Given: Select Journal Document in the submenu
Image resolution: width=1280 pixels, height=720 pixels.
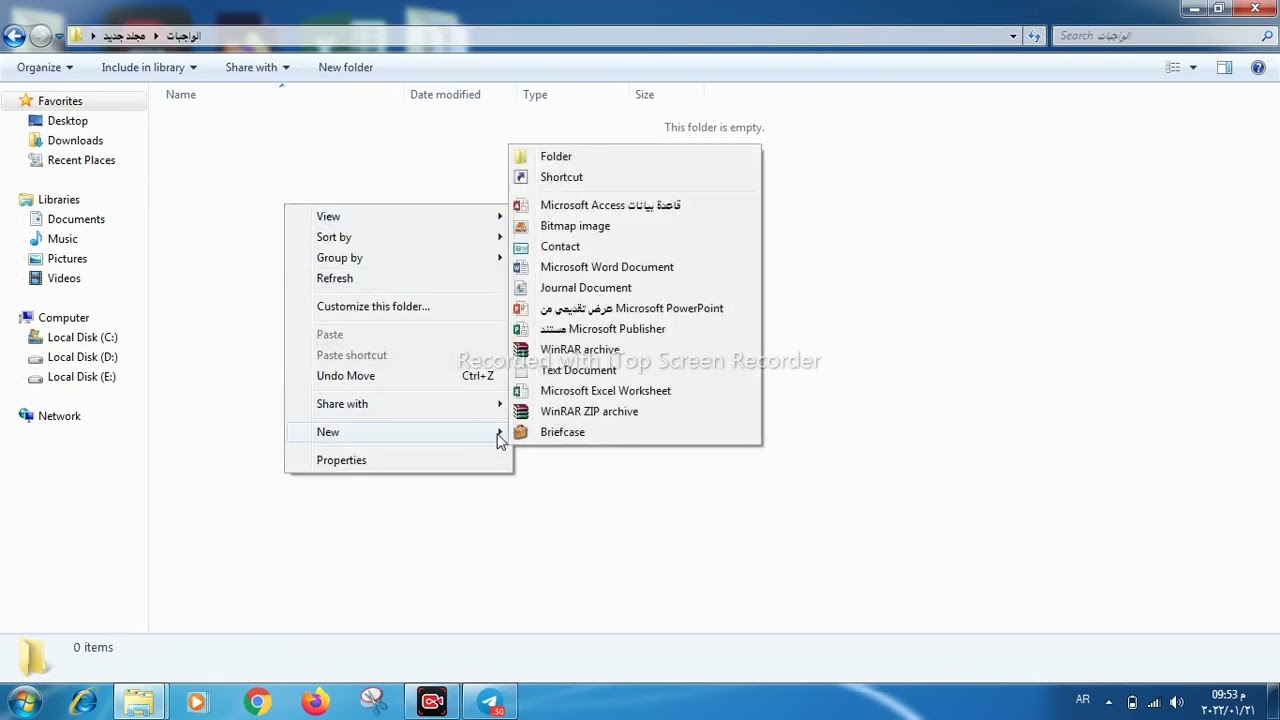Looking at the screenshot, I should (635, 288).
